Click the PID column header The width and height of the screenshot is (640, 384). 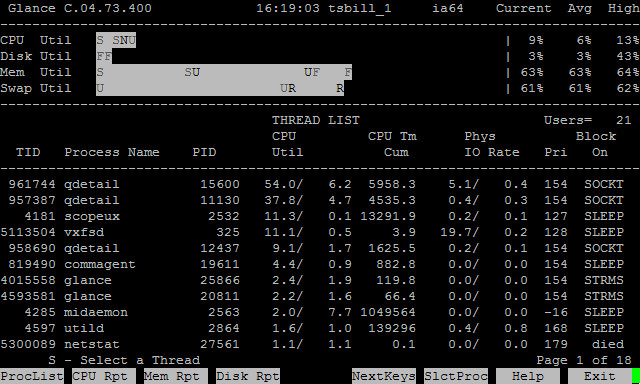204,152
